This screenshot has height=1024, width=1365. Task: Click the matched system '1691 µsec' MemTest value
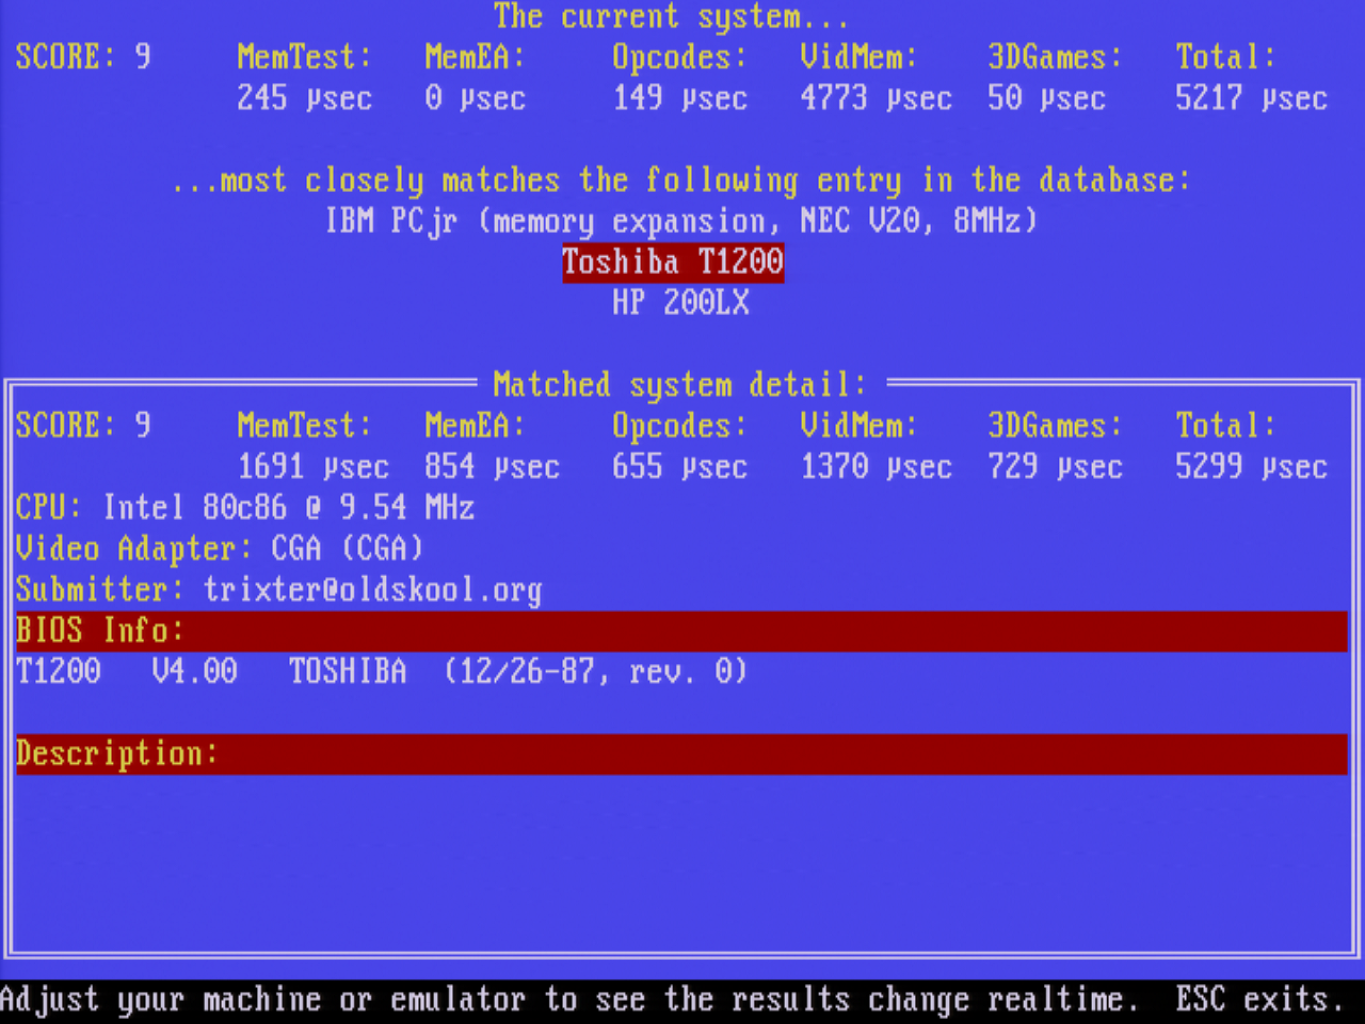tap(313, 467)
